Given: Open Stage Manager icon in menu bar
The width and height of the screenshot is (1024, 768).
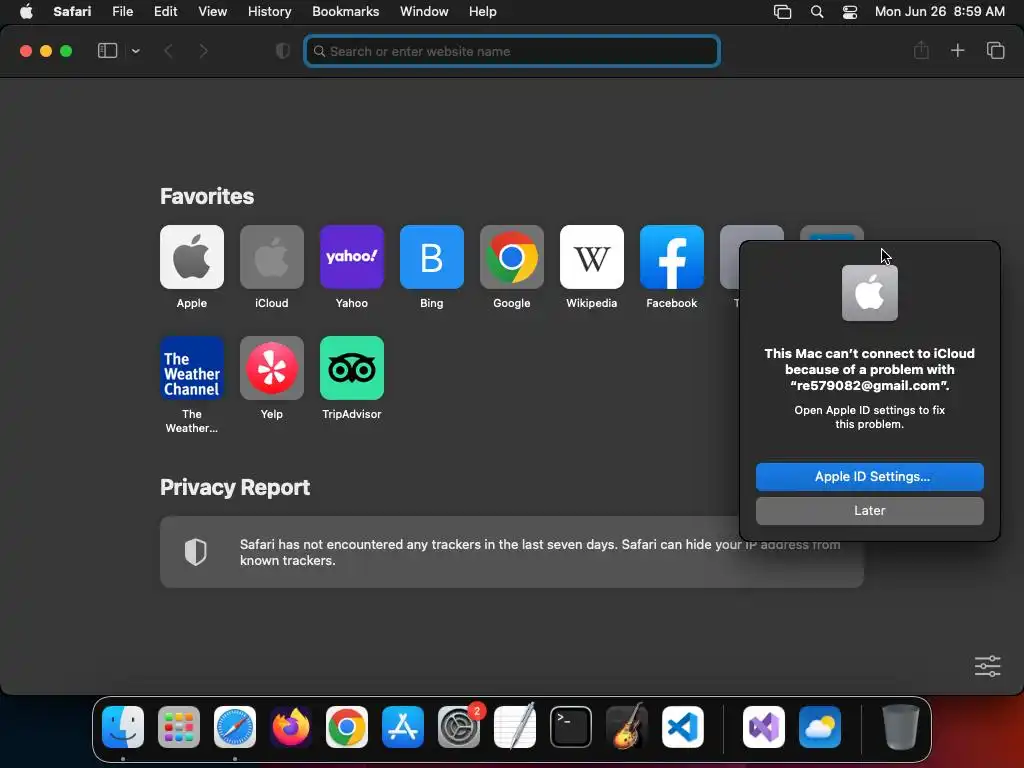Looking at the screenshot, I should [x=782, y=12].
